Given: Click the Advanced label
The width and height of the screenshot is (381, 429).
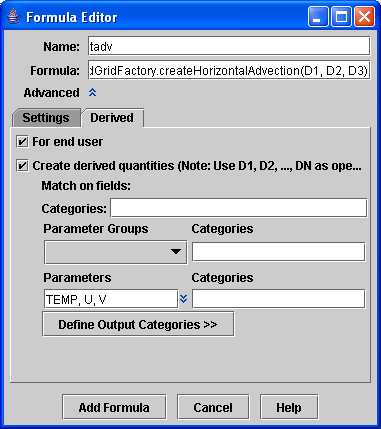Looking at the screenshot, I should [x=51, y=93].
